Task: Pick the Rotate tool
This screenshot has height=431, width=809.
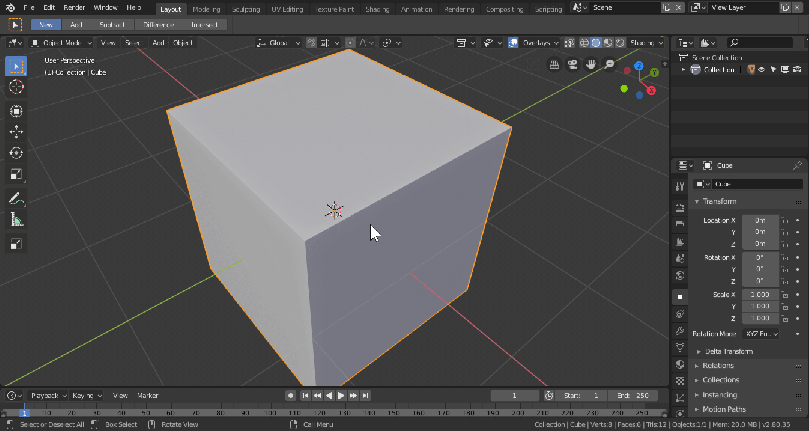Action: point(17,153)
